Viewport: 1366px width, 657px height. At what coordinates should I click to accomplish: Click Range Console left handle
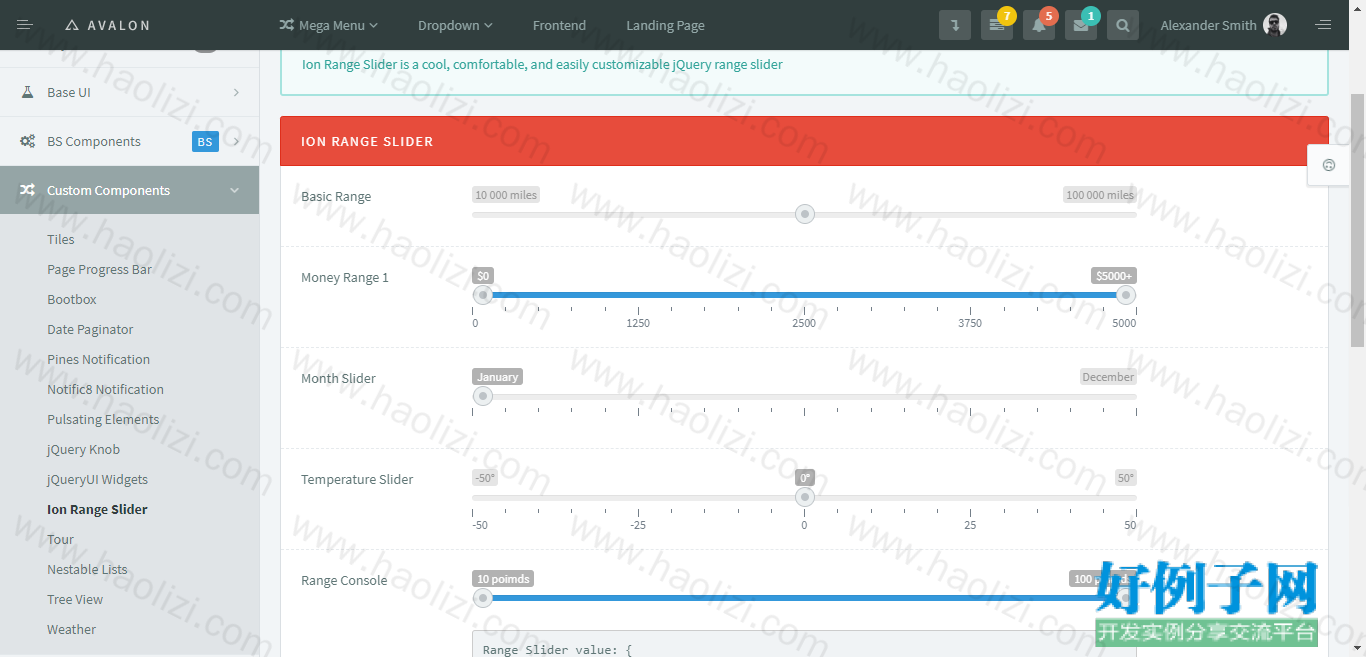click(x=483, y=598)
